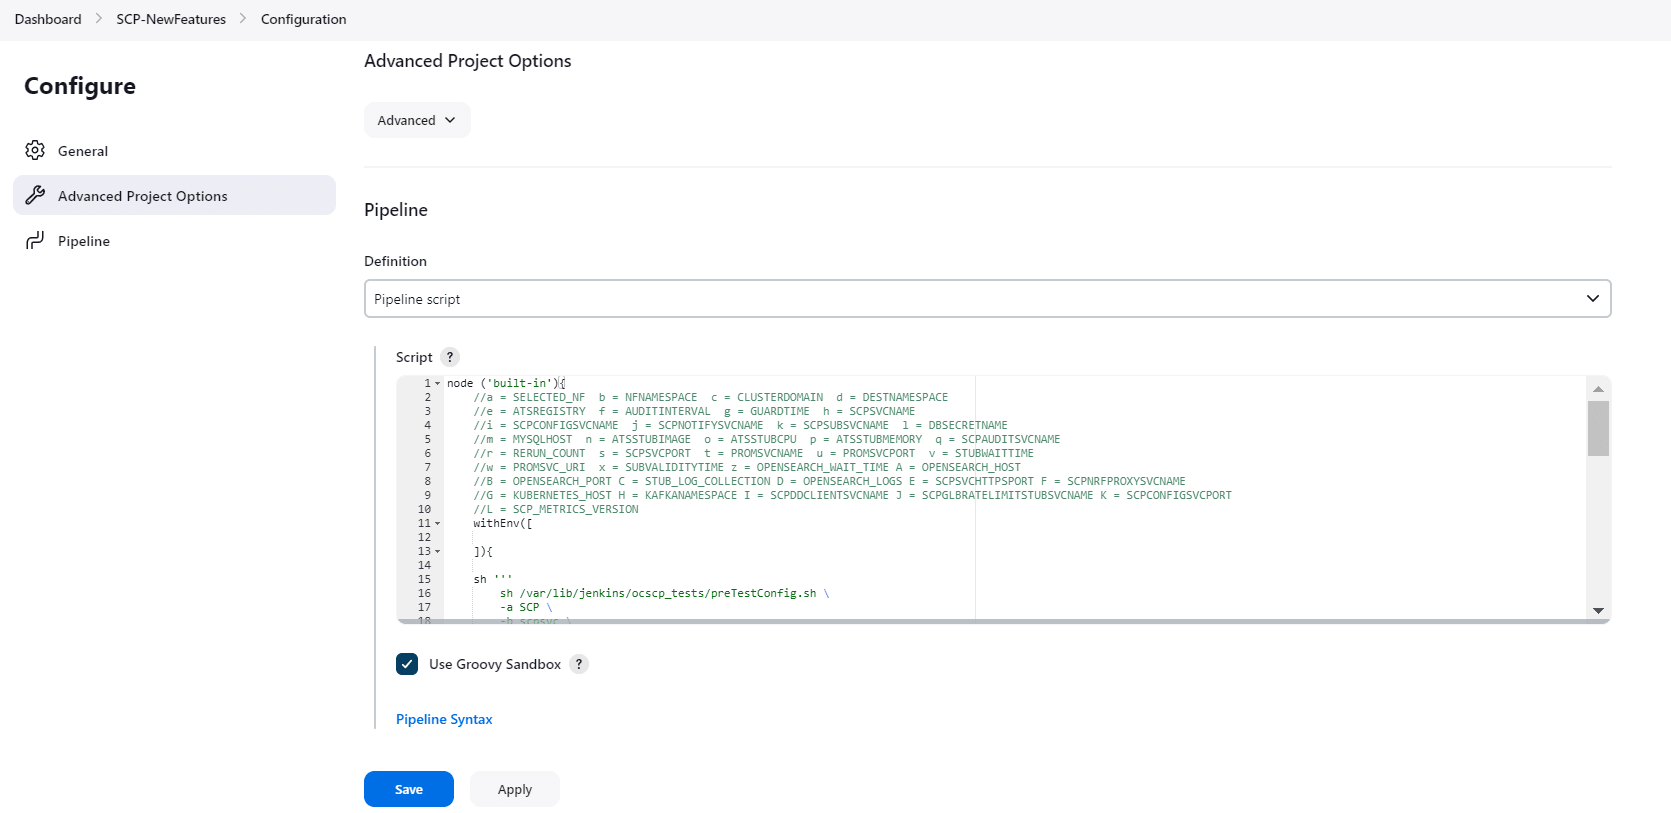Click the empty line 12 in script editor
Viewport: 1671px width, 813px height.
tap(1015, 537)
